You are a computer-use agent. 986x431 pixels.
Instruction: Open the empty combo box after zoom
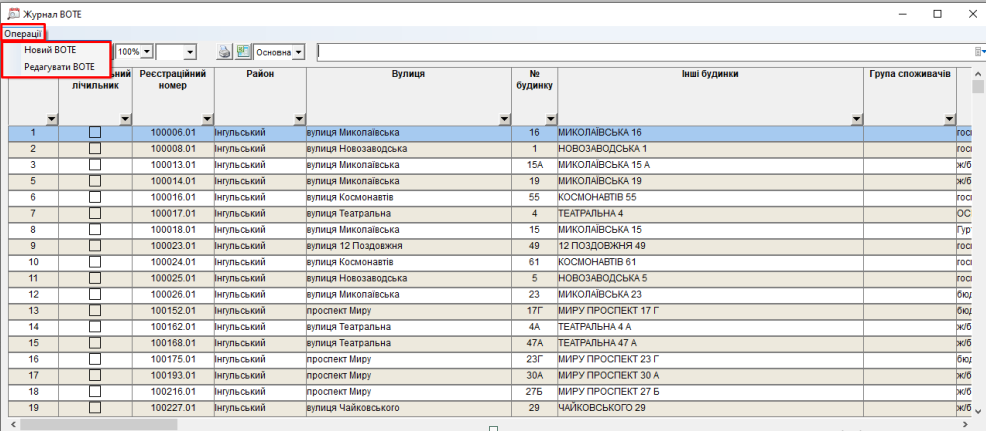[189, 51]
